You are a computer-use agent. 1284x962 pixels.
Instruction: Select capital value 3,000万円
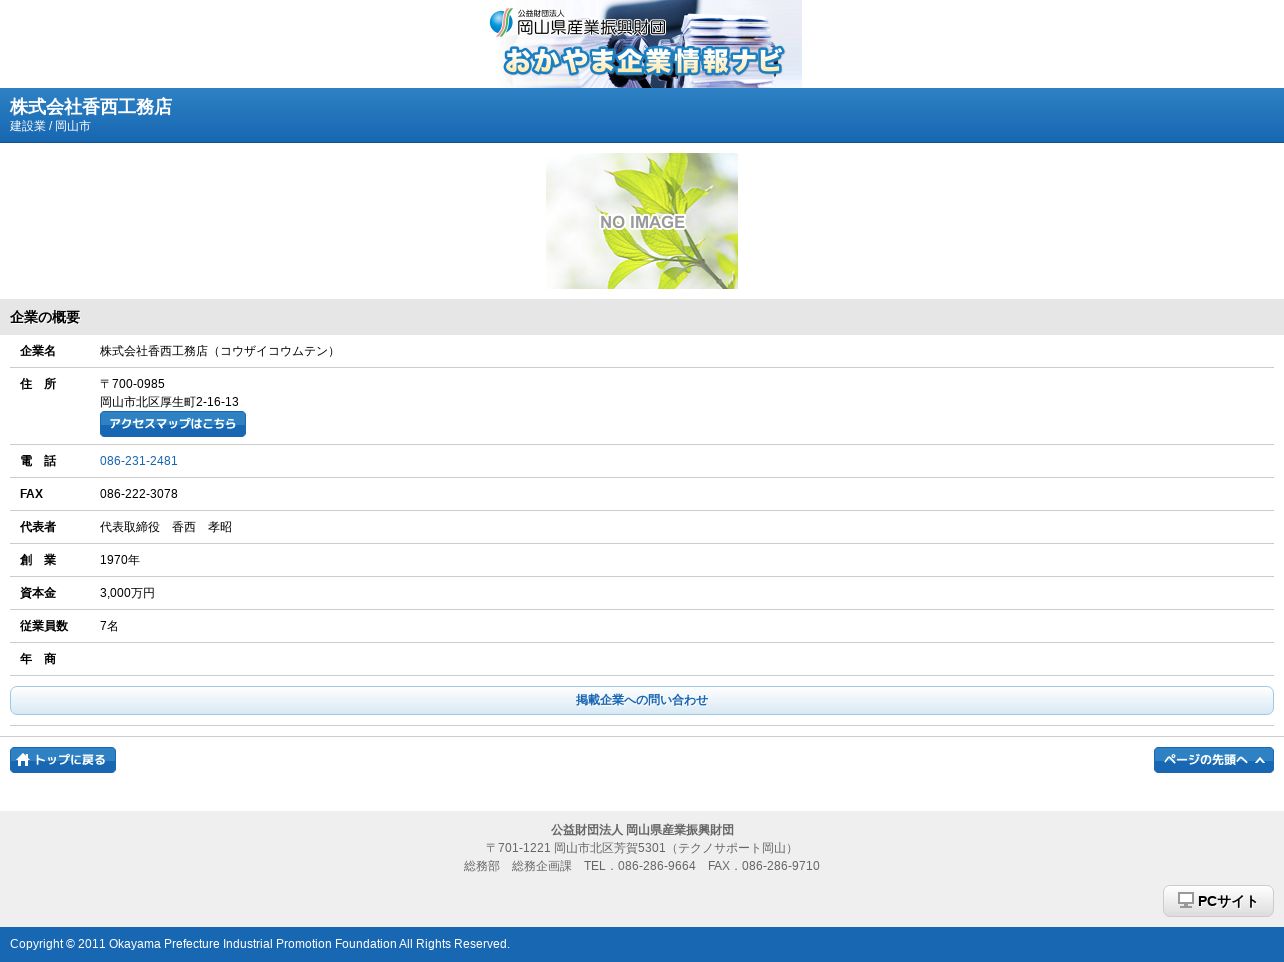pos(127,593)
